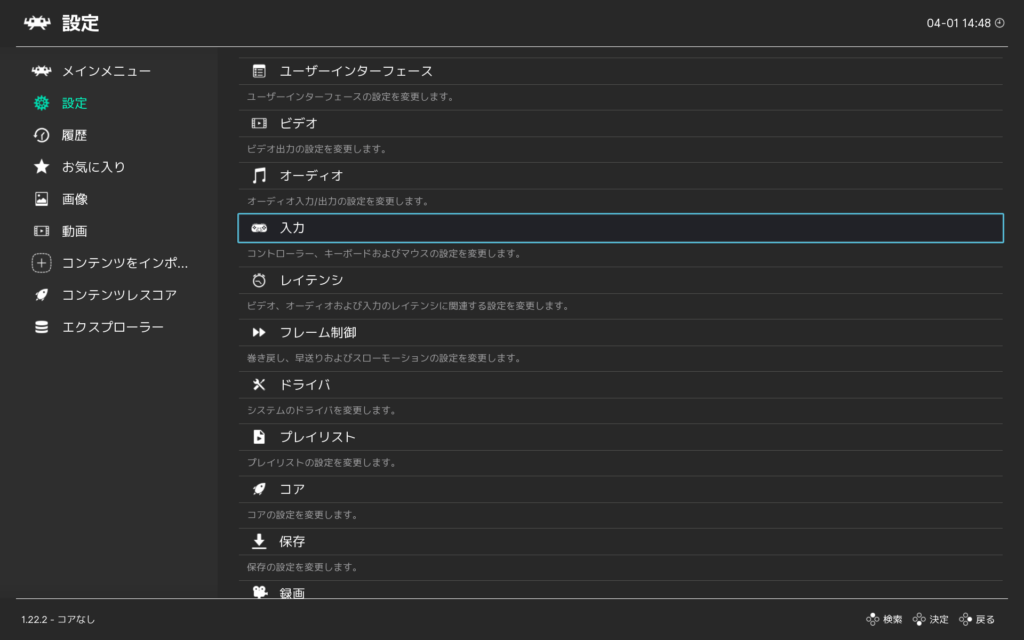This screenshot has height=640, width=1024.
Task: Click the music note icon for オーディオ
Action: point(259,176)
